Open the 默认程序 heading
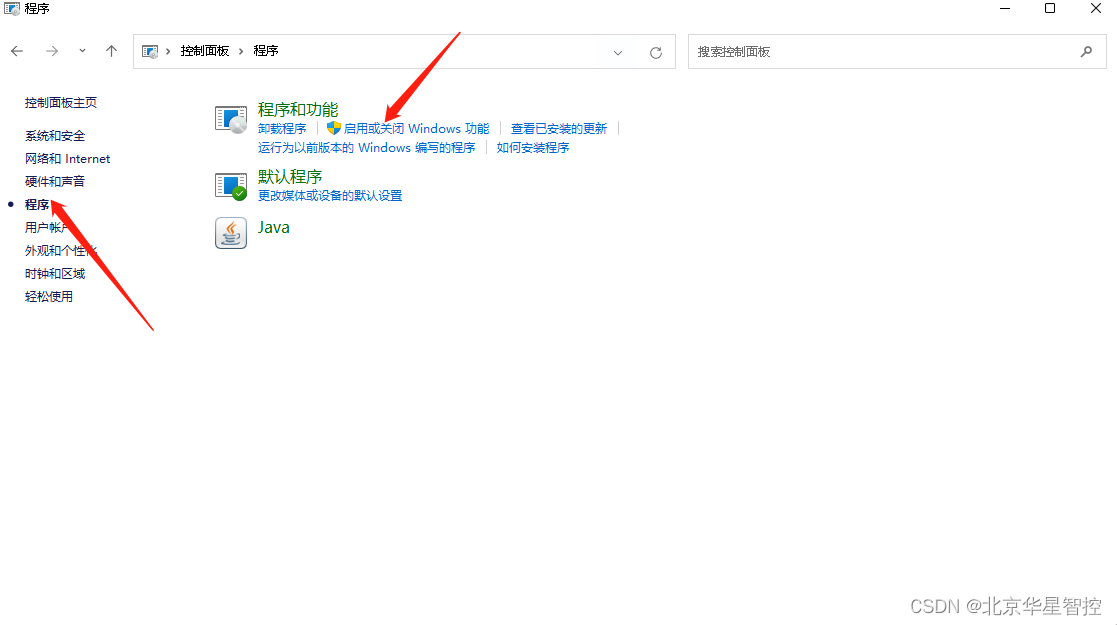 click(x=290, y=176)
